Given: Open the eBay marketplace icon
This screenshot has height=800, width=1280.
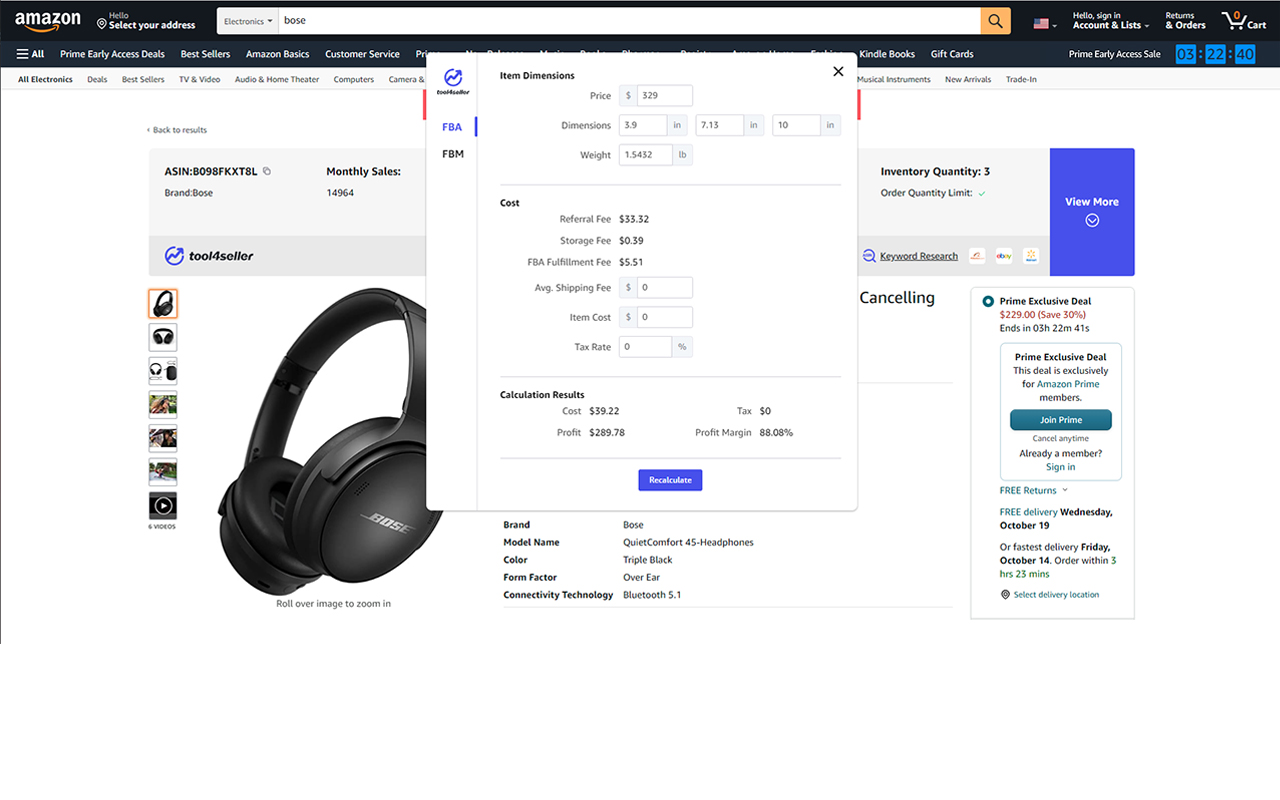Looking at the screenshot, I should point(1003,256).
